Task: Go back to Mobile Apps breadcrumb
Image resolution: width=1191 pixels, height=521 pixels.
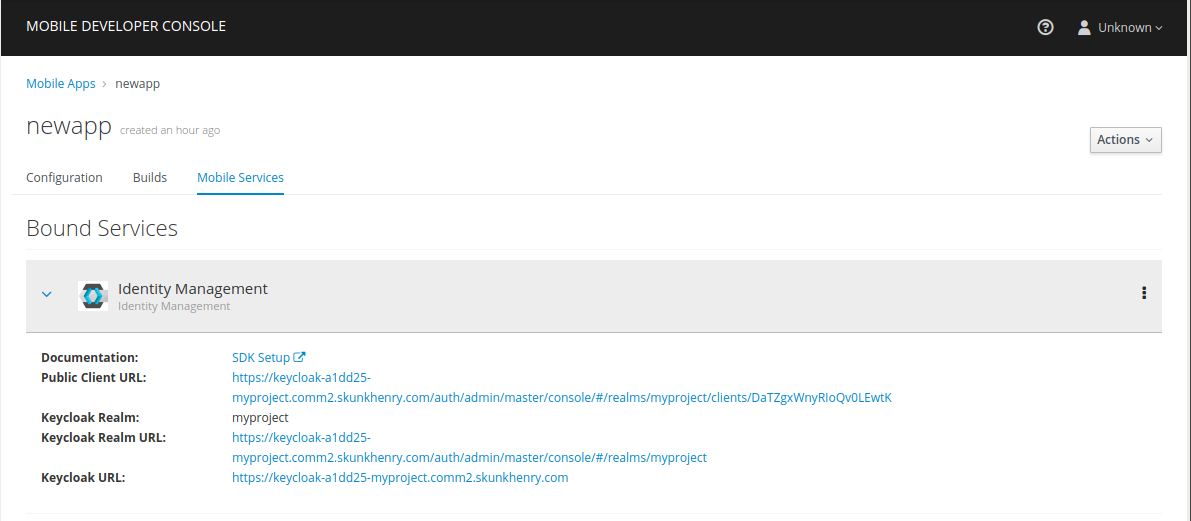Action: [x=61, y=84]
